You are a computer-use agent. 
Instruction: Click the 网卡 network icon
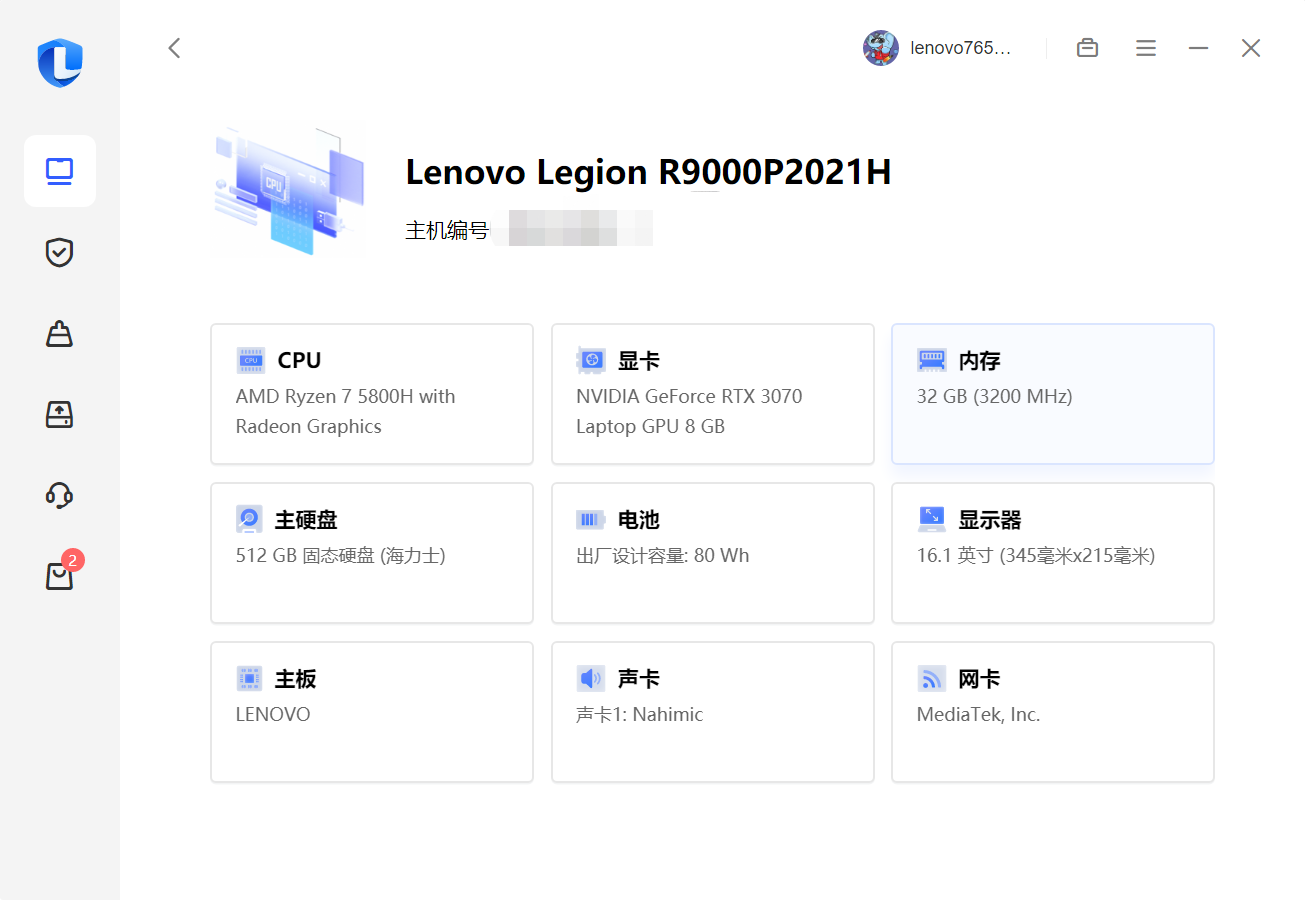click(932, 679)
